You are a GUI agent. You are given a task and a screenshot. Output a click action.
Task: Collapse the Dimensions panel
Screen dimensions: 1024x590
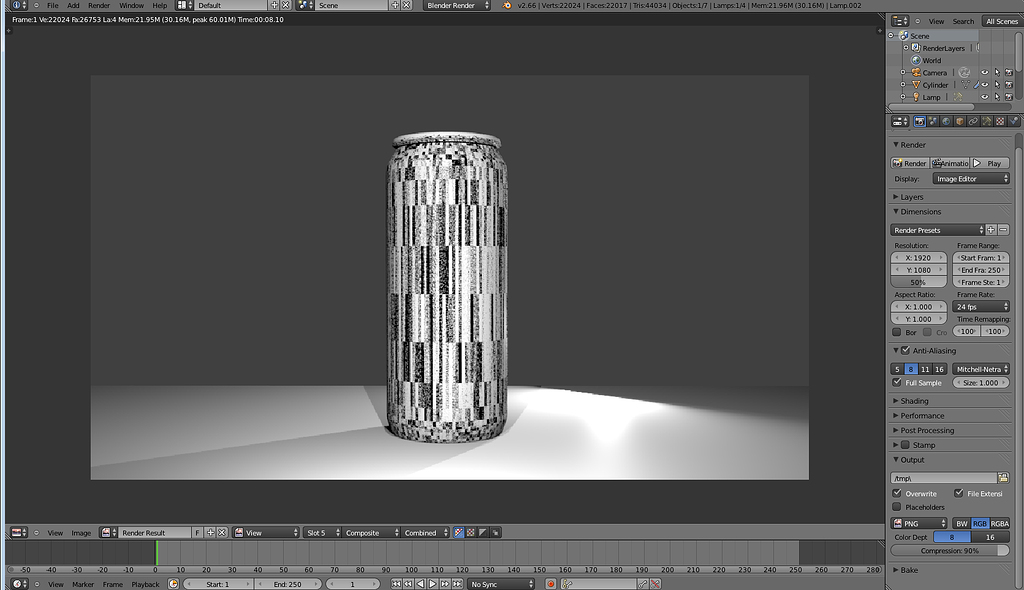(918, 212)
